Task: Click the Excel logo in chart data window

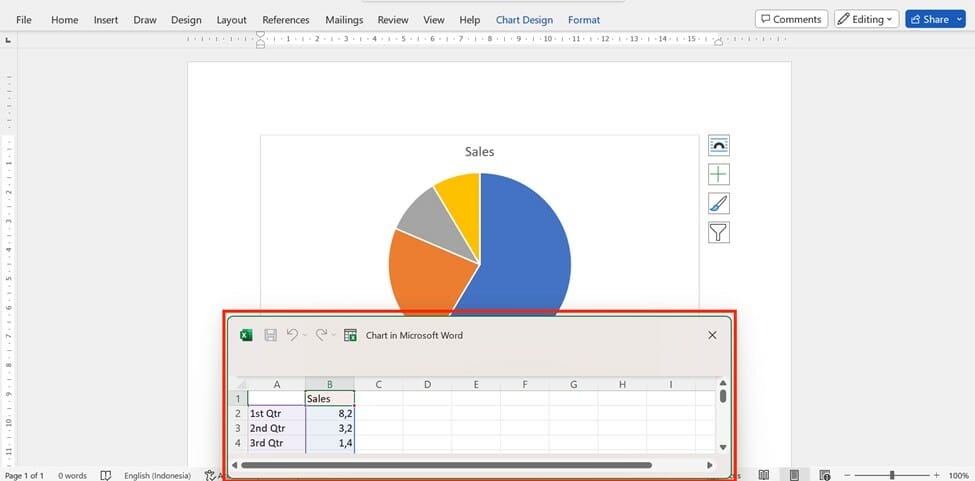Action: pyautogui.click(x=246, y=335)
